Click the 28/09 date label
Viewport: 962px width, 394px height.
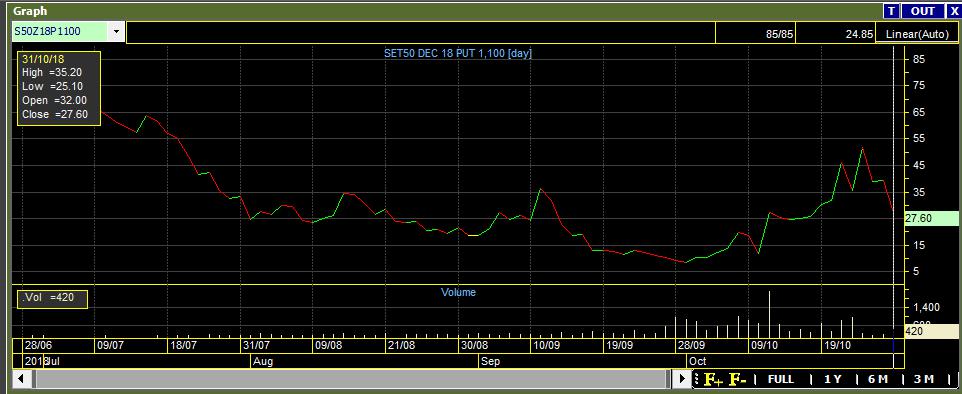(691, 346)
